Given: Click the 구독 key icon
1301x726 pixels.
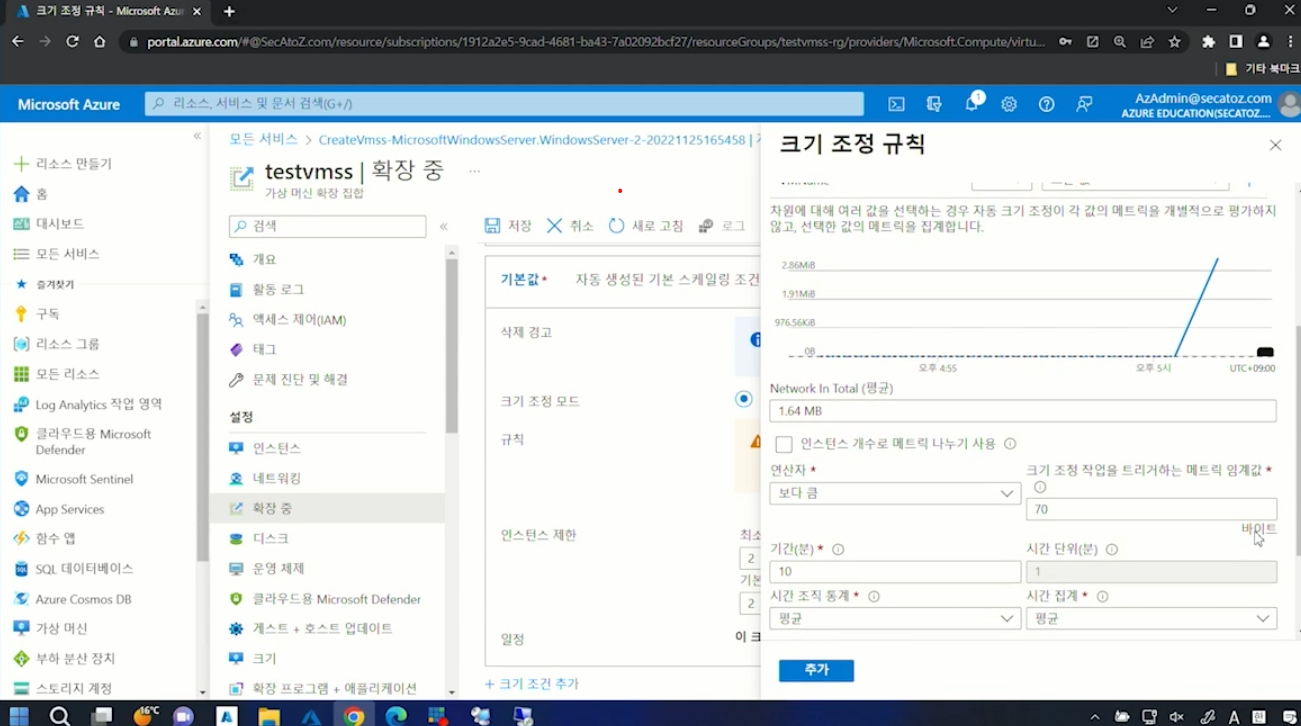Looking at the screenshot, I should 21,313.
